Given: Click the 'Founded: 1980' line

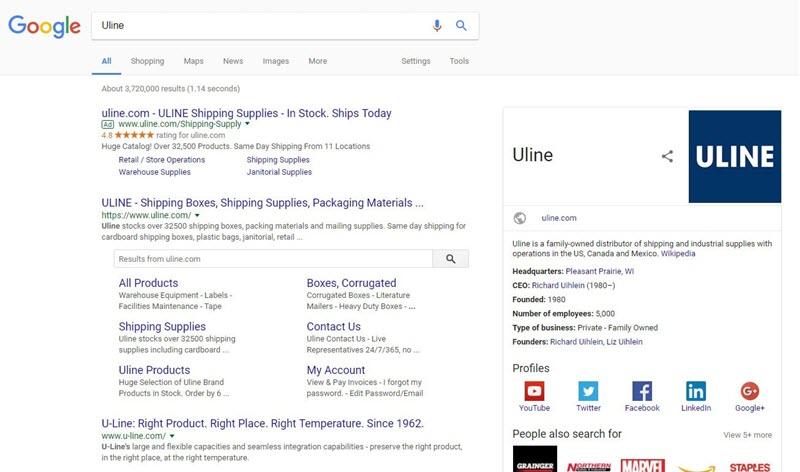Looking at the screenshot, I should [x=539, y=300].
